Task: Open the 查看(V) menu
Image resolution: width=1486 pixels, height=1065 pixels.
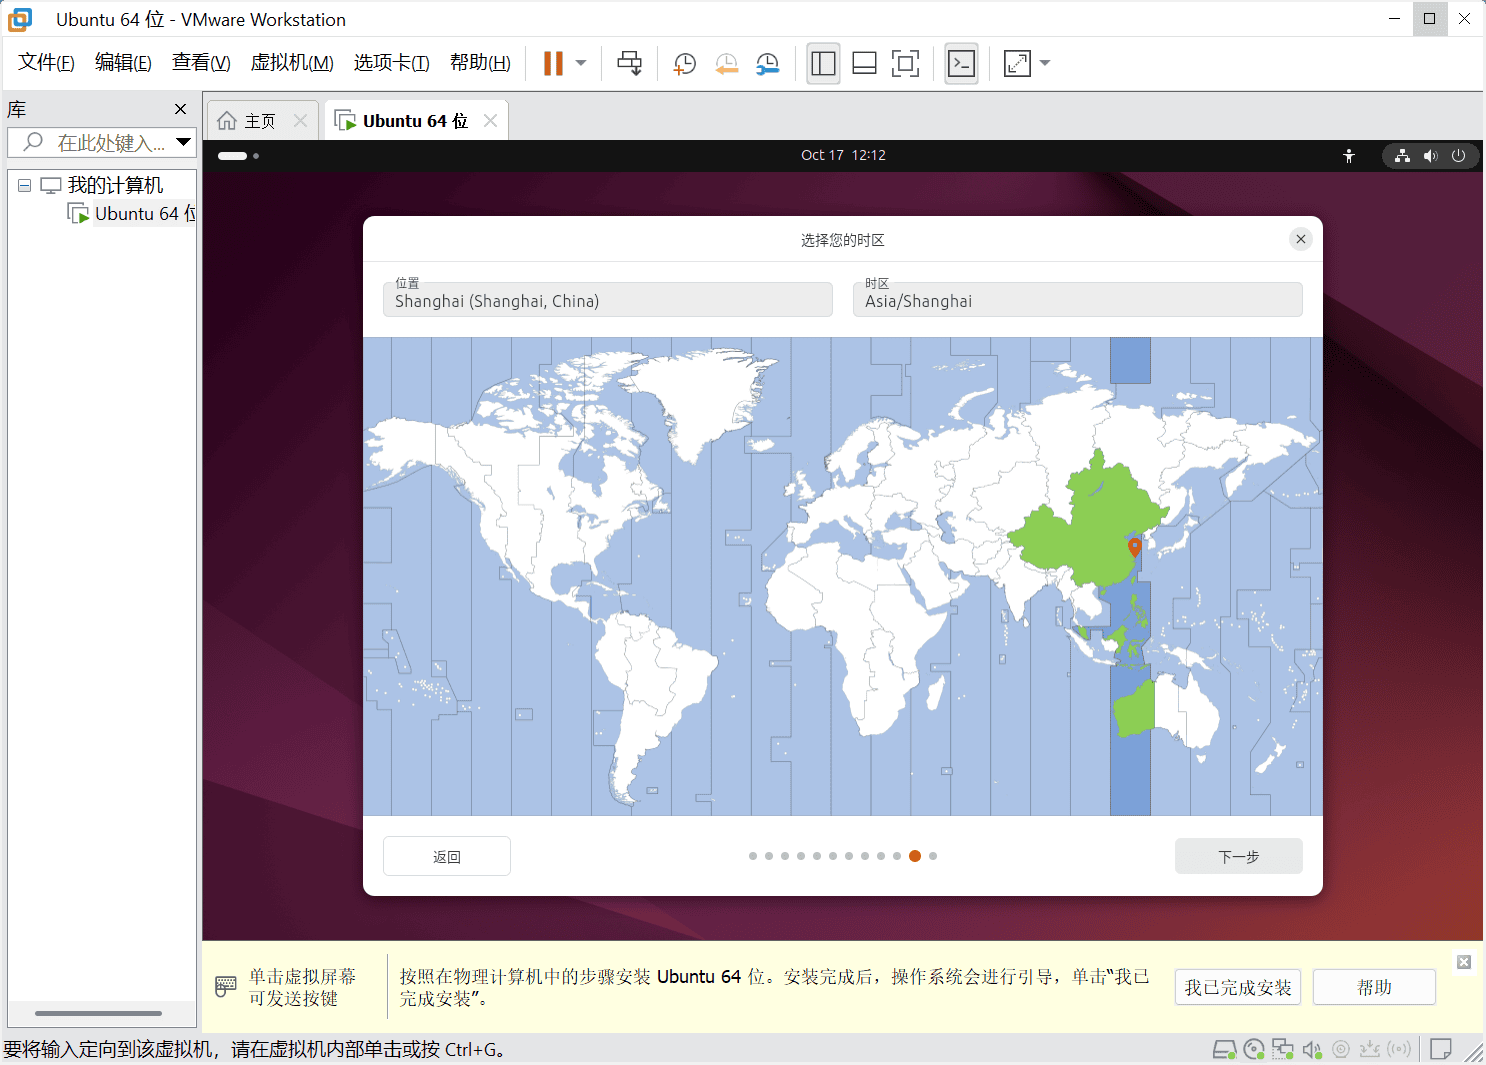Action: point(201,63)
